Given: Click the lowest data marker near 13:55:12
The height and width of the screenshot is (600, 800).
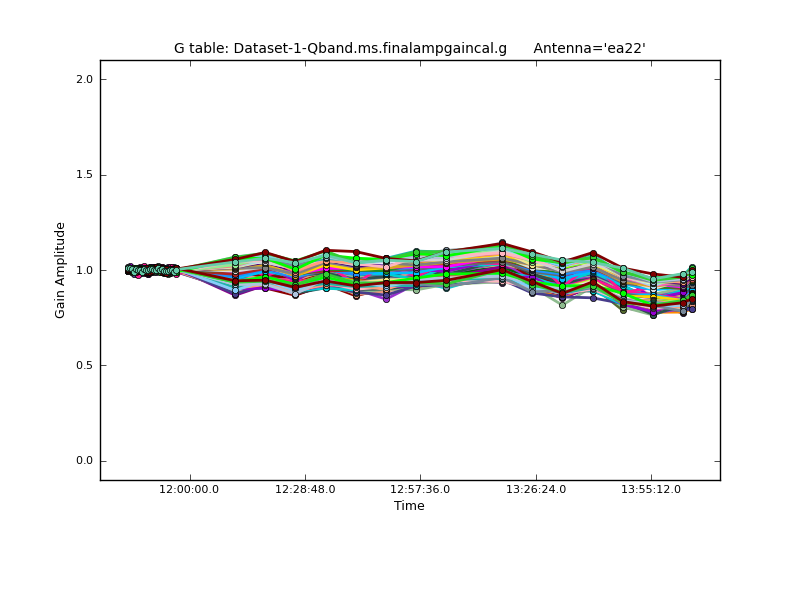Looking at the screenshot, I should 653,315.
